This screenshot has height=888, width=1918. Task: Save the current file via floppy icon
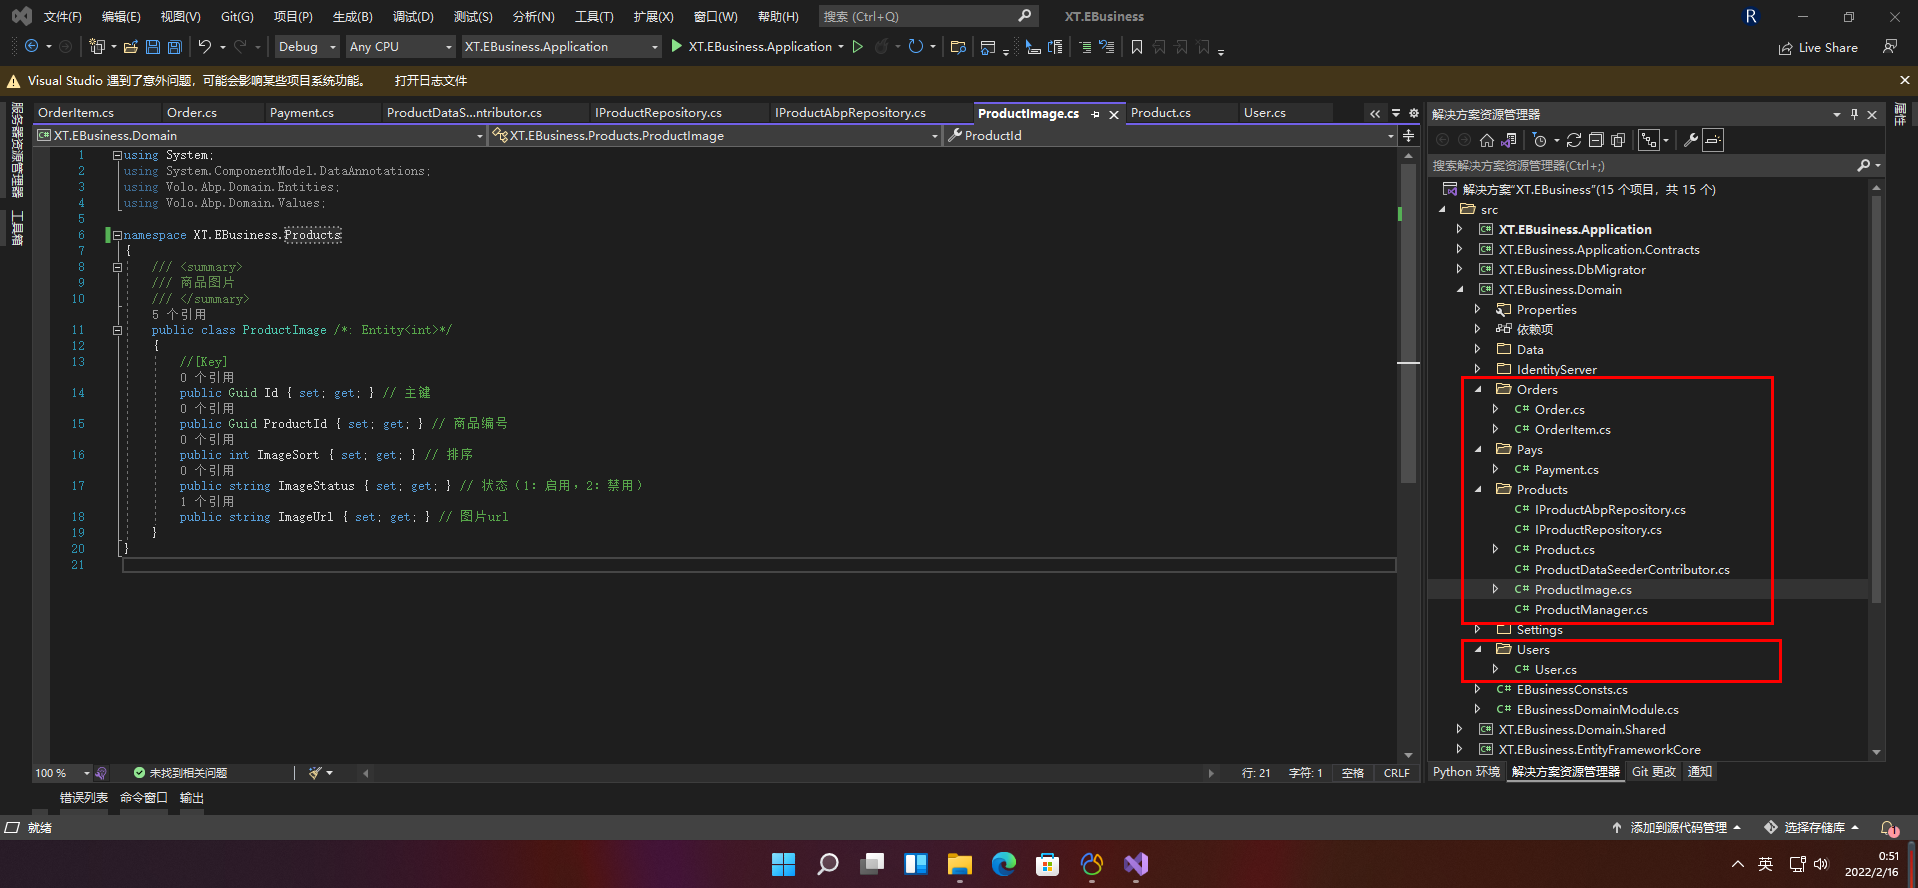153,47
